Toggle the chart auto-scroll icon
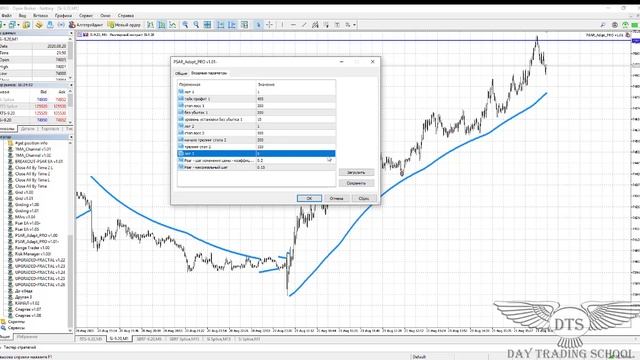The image size is (640, 360). tap(220, 25)
